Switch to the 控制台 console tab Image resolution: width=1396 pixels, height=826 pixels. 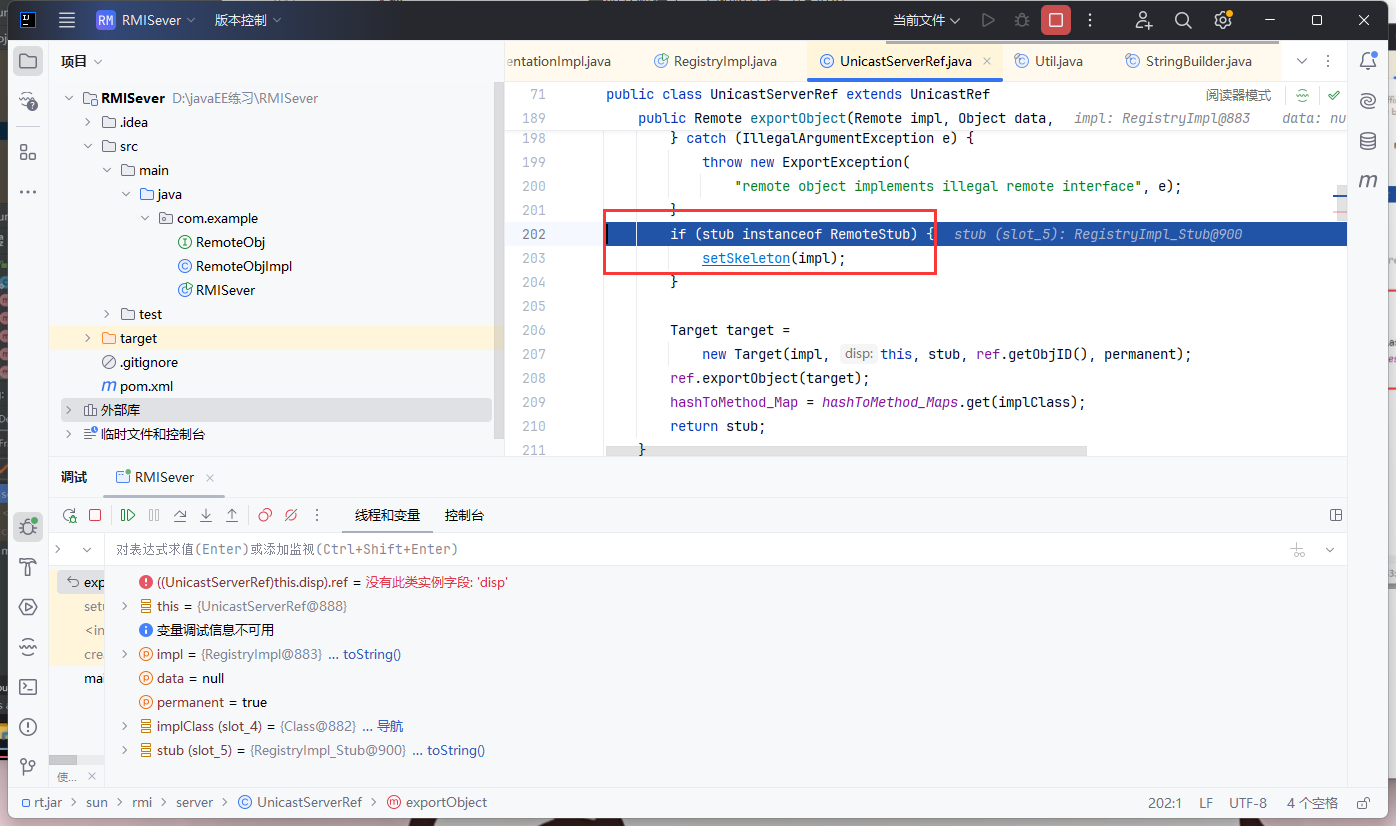464,515
